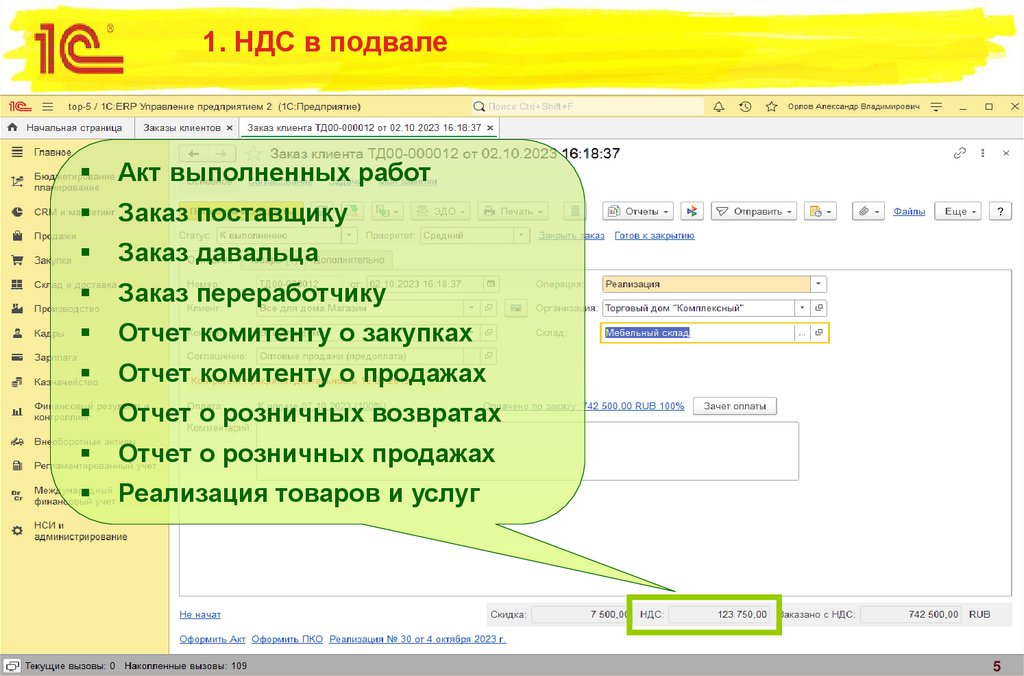Open Отправить send dropdown button
This screenshot has width=1024, height=676.
coord(754,211)
